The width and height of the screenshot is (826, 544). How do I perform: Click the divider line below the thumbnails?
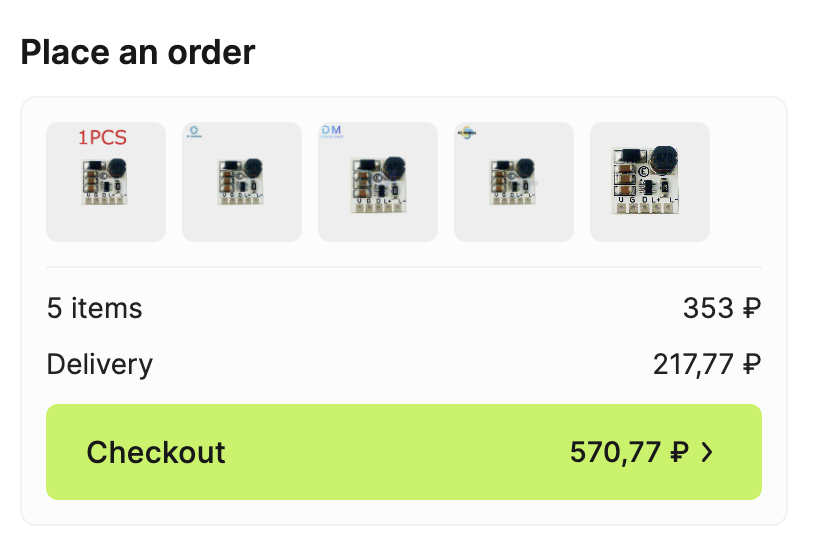pyautogui.click(x=404, y=267)
